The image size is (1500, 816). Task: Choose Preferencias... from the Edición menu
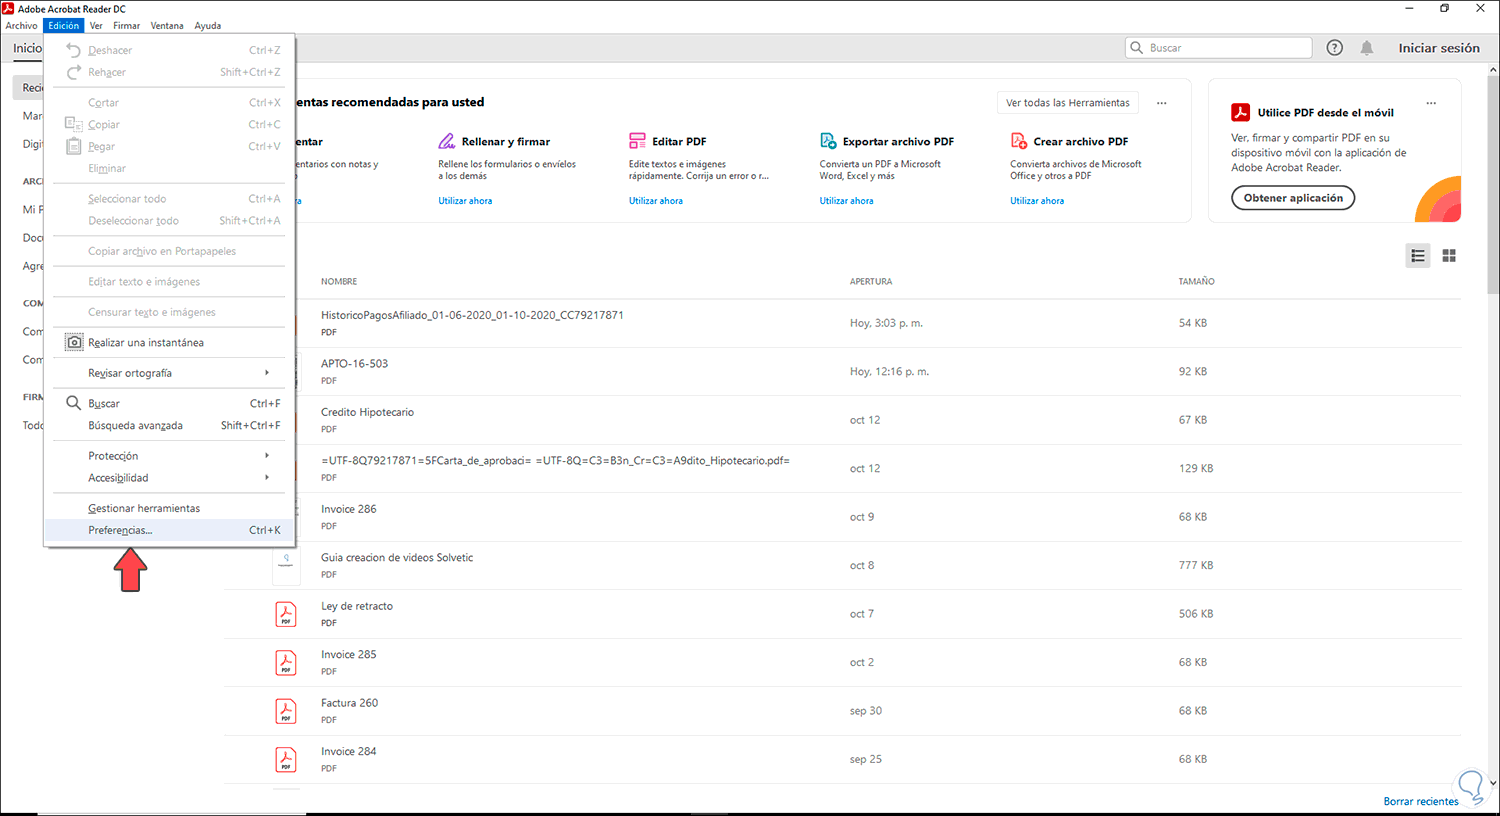(x=120, y=530)
